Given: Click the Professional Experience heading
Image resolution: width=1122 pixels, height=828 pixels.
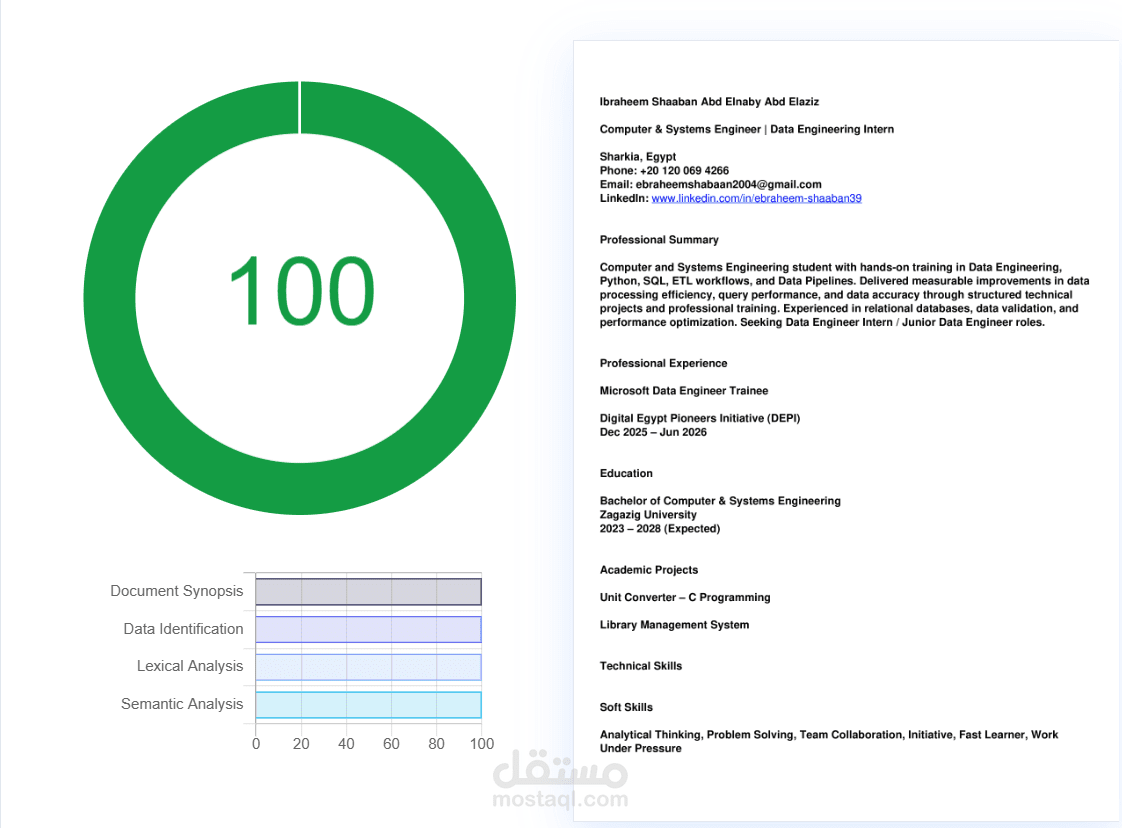Looking at the screenshot, I should [x=663, y=364].
